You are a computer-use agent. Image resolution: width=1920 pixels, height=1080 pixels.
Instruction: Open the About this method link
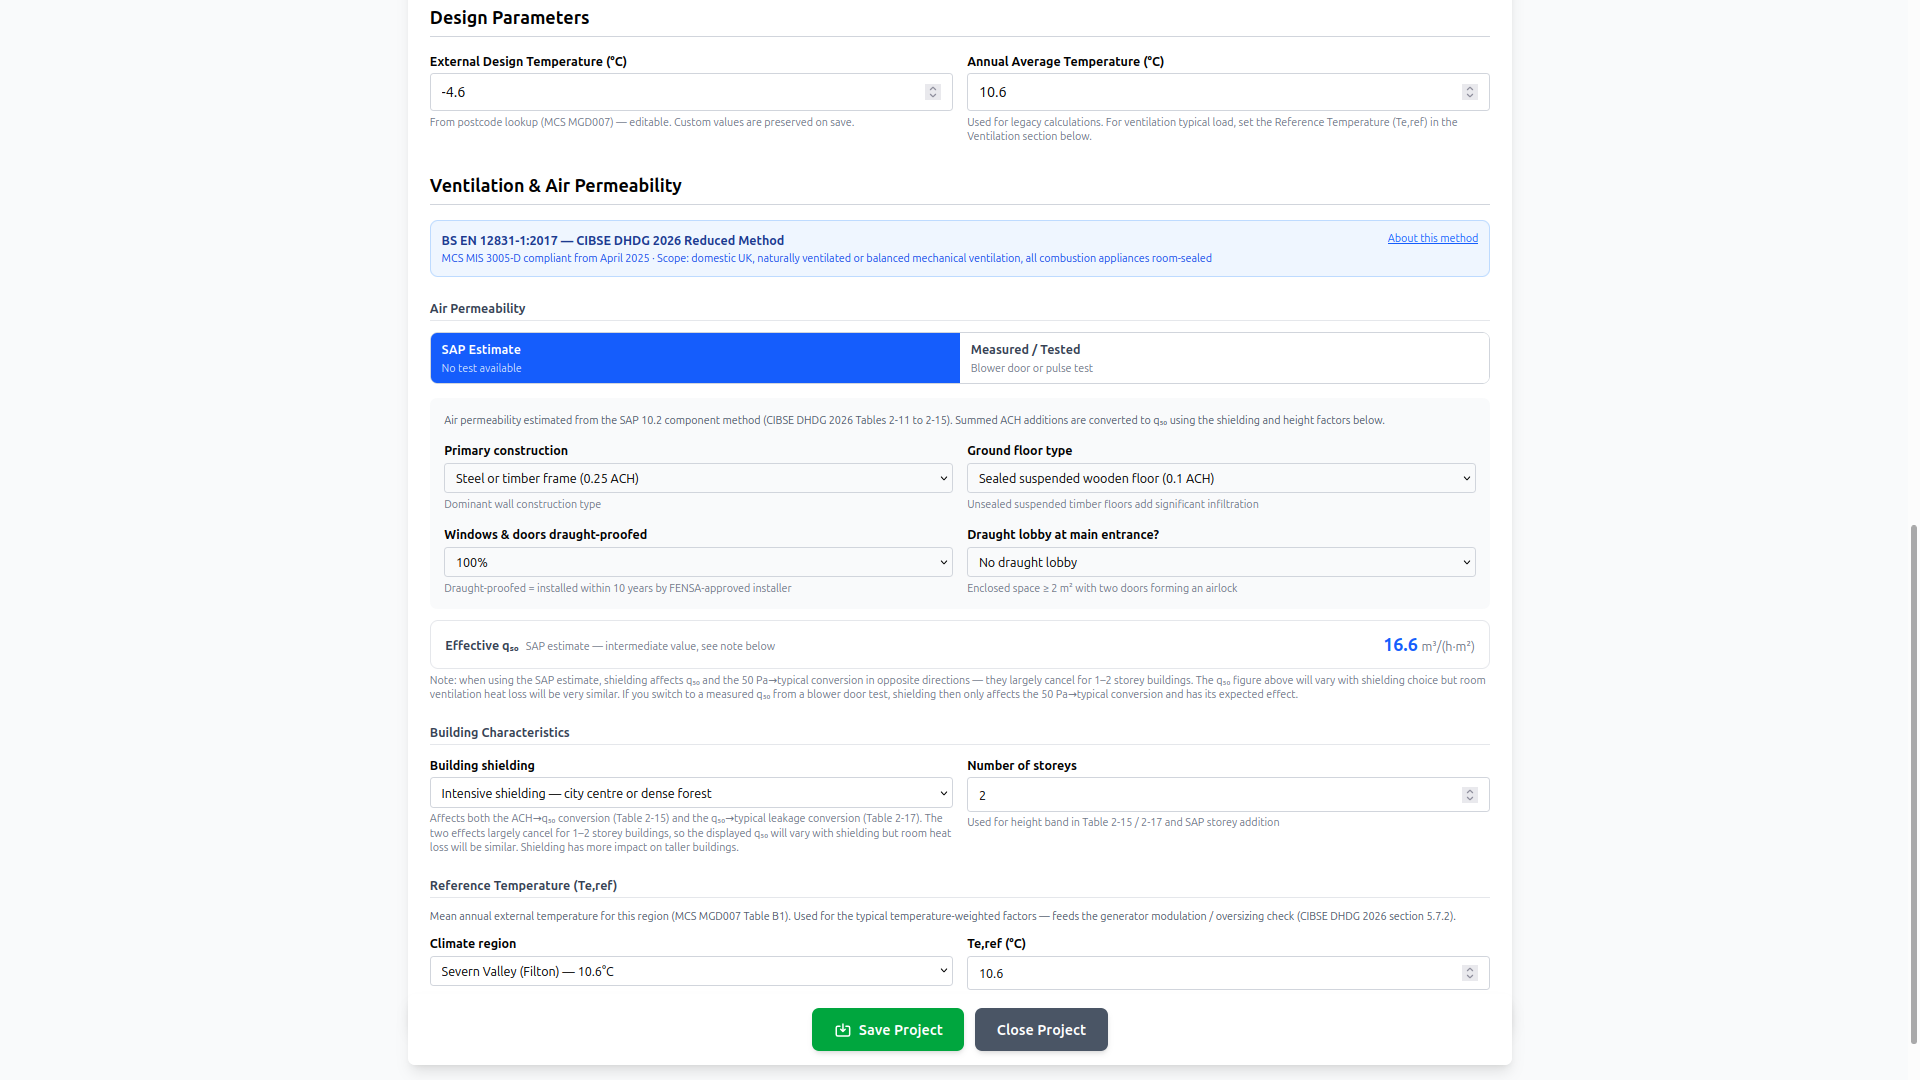[1432, 238]
